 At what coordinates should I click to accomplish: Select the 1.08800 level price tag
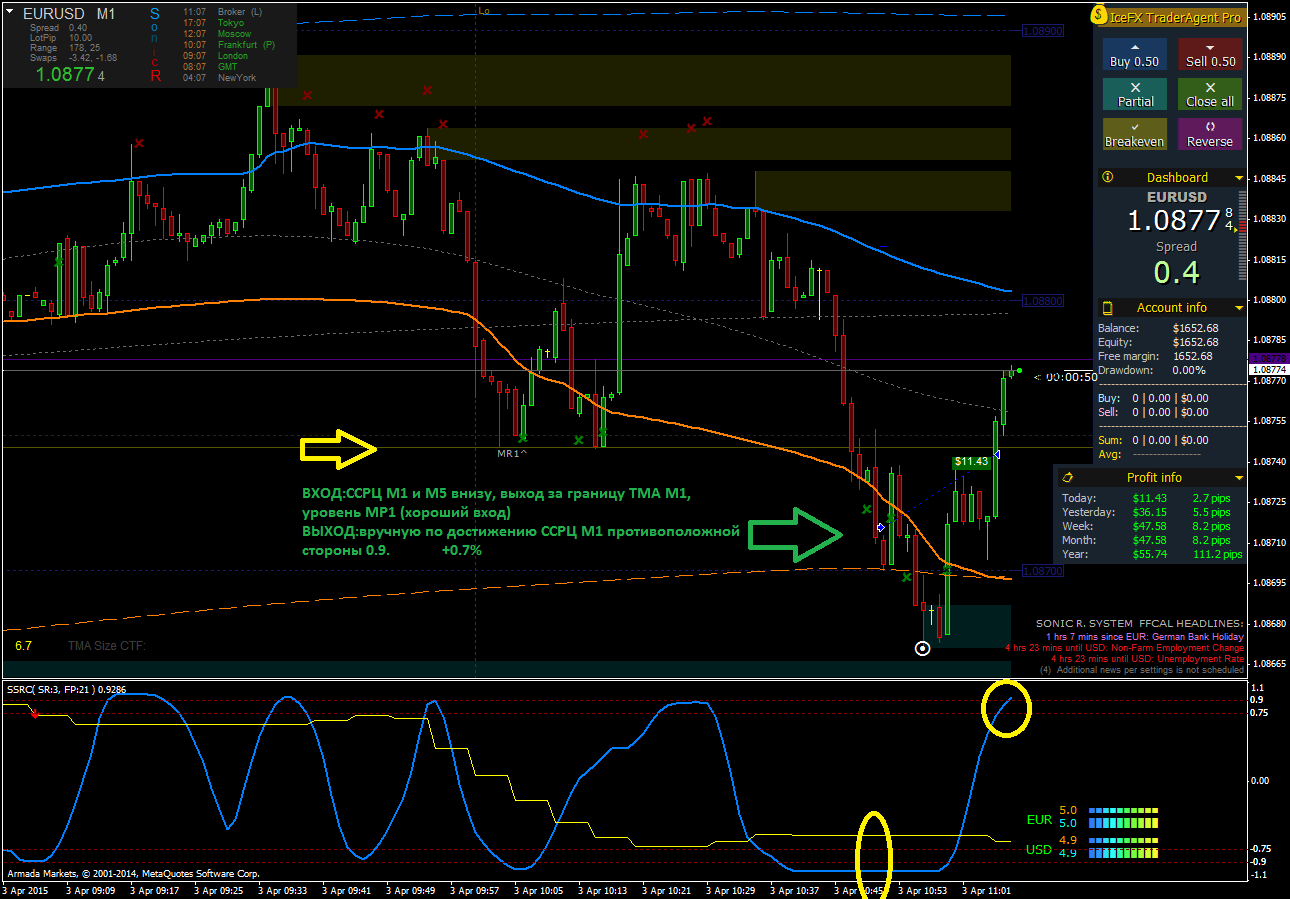point(1043,300)
